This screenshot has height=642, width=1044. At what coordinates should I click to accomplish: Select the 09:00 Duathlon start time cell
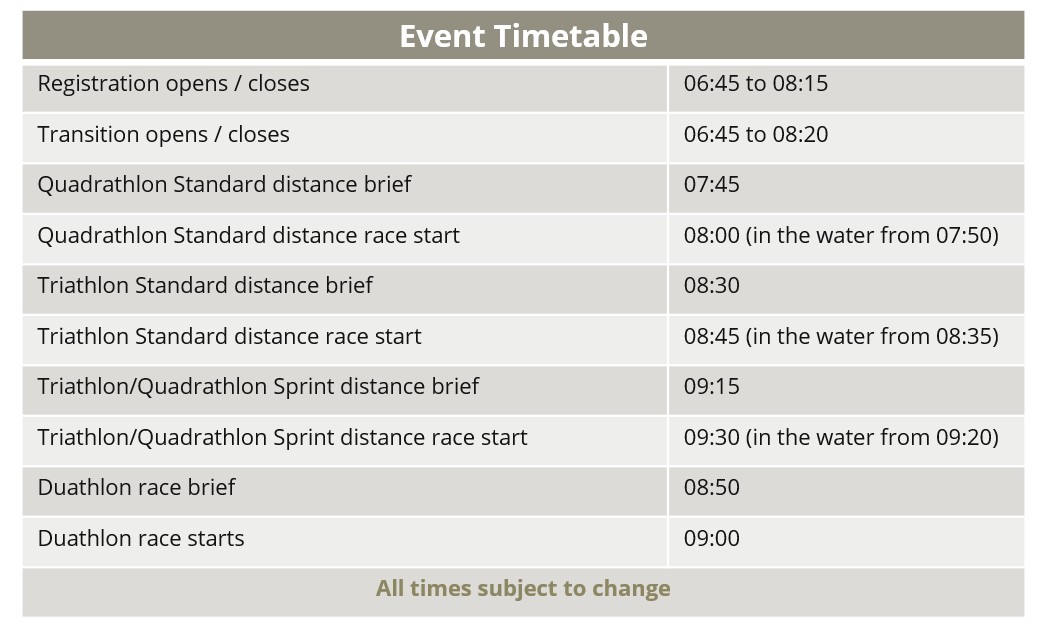[x=712, y=539]
